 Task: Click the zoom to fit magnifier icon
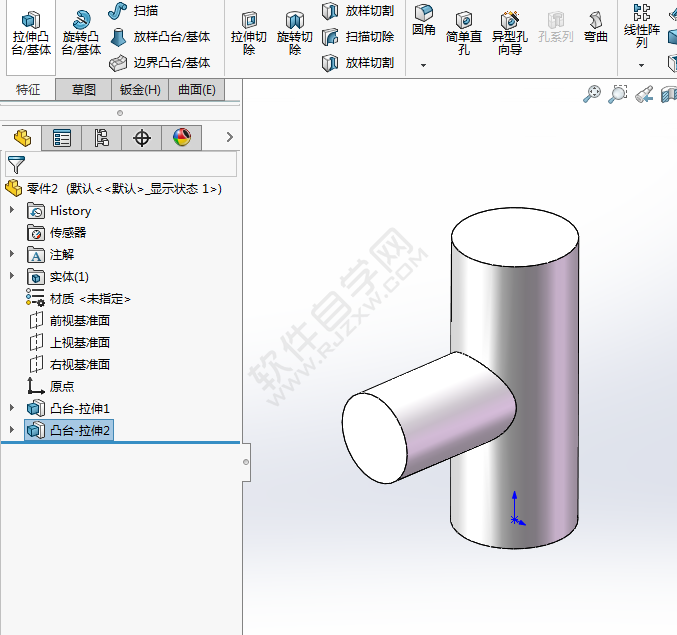coord(592,94)
